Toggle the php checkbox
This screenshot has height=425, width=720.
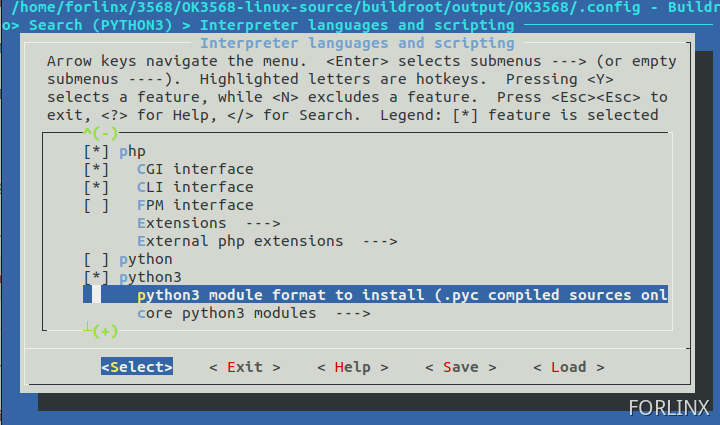(x=96, y=151)
